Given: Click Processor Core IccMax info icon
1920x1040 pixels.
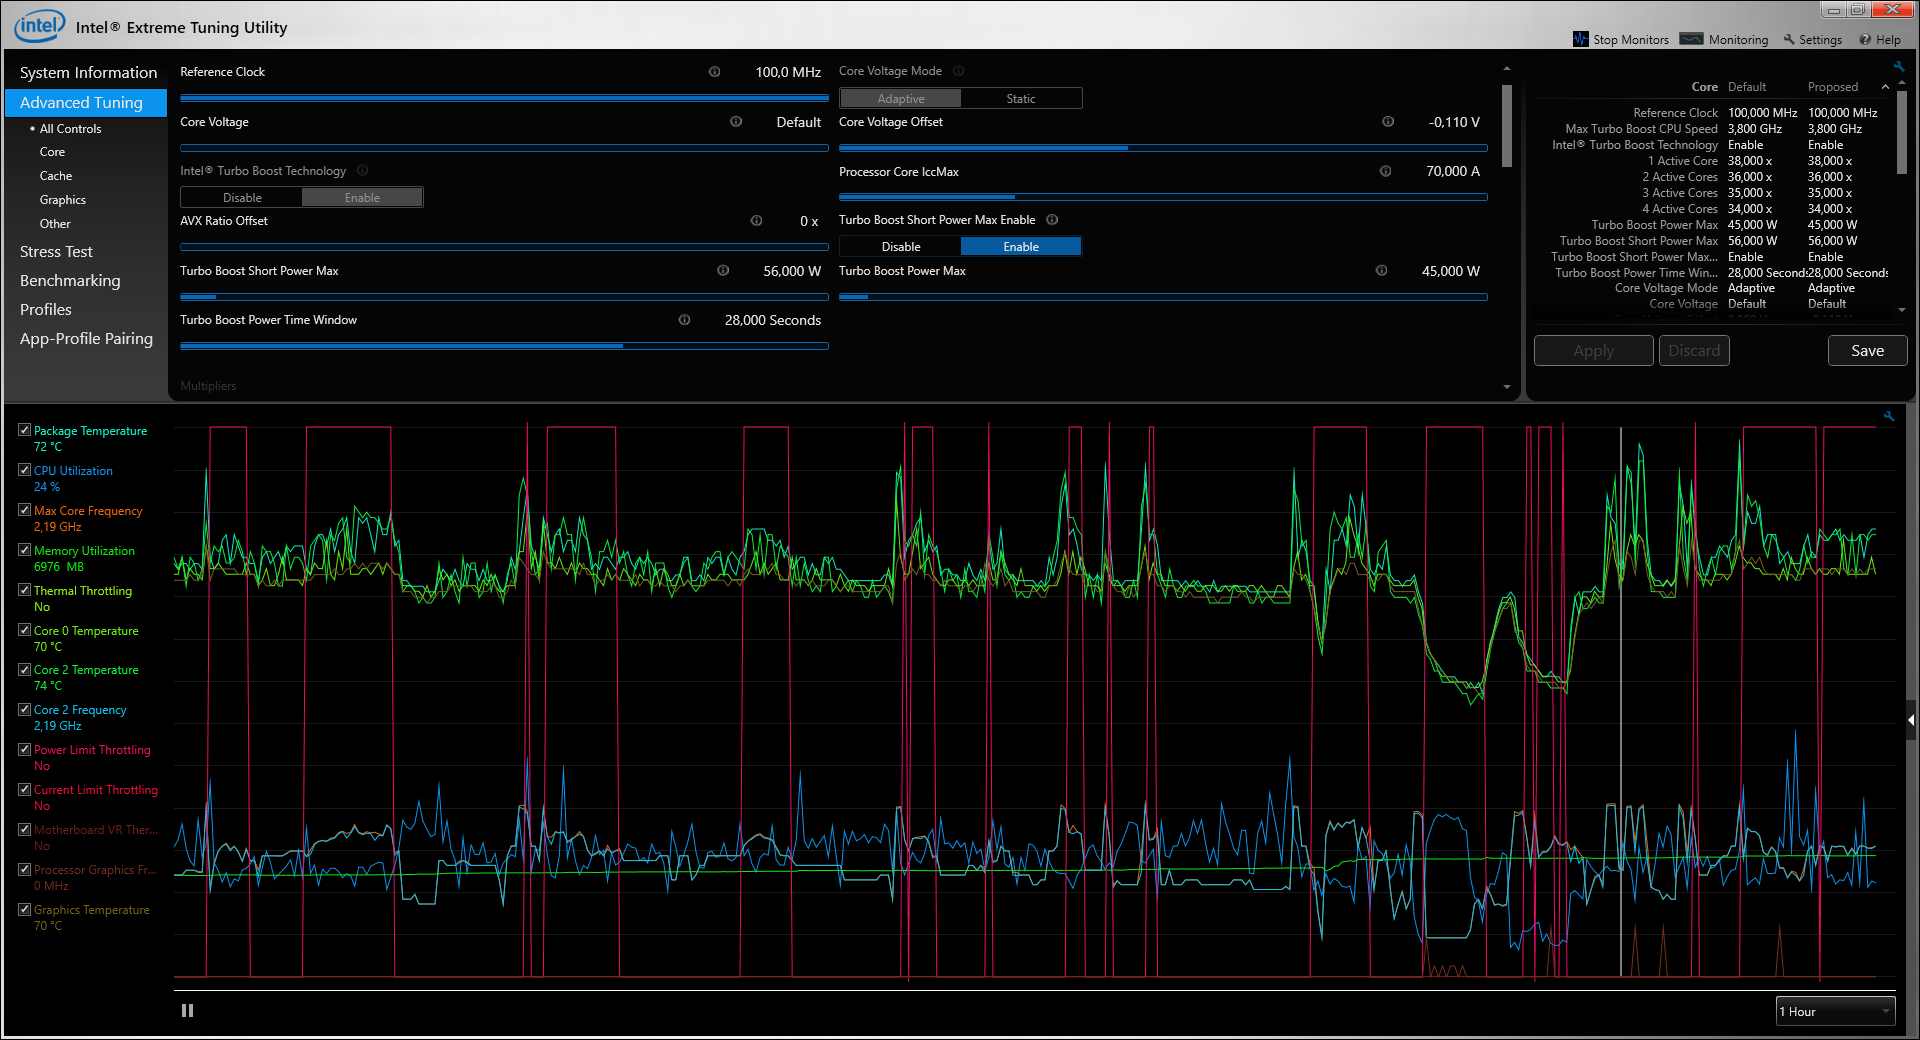Looking at the screenshot, I should pos(1385,171).
